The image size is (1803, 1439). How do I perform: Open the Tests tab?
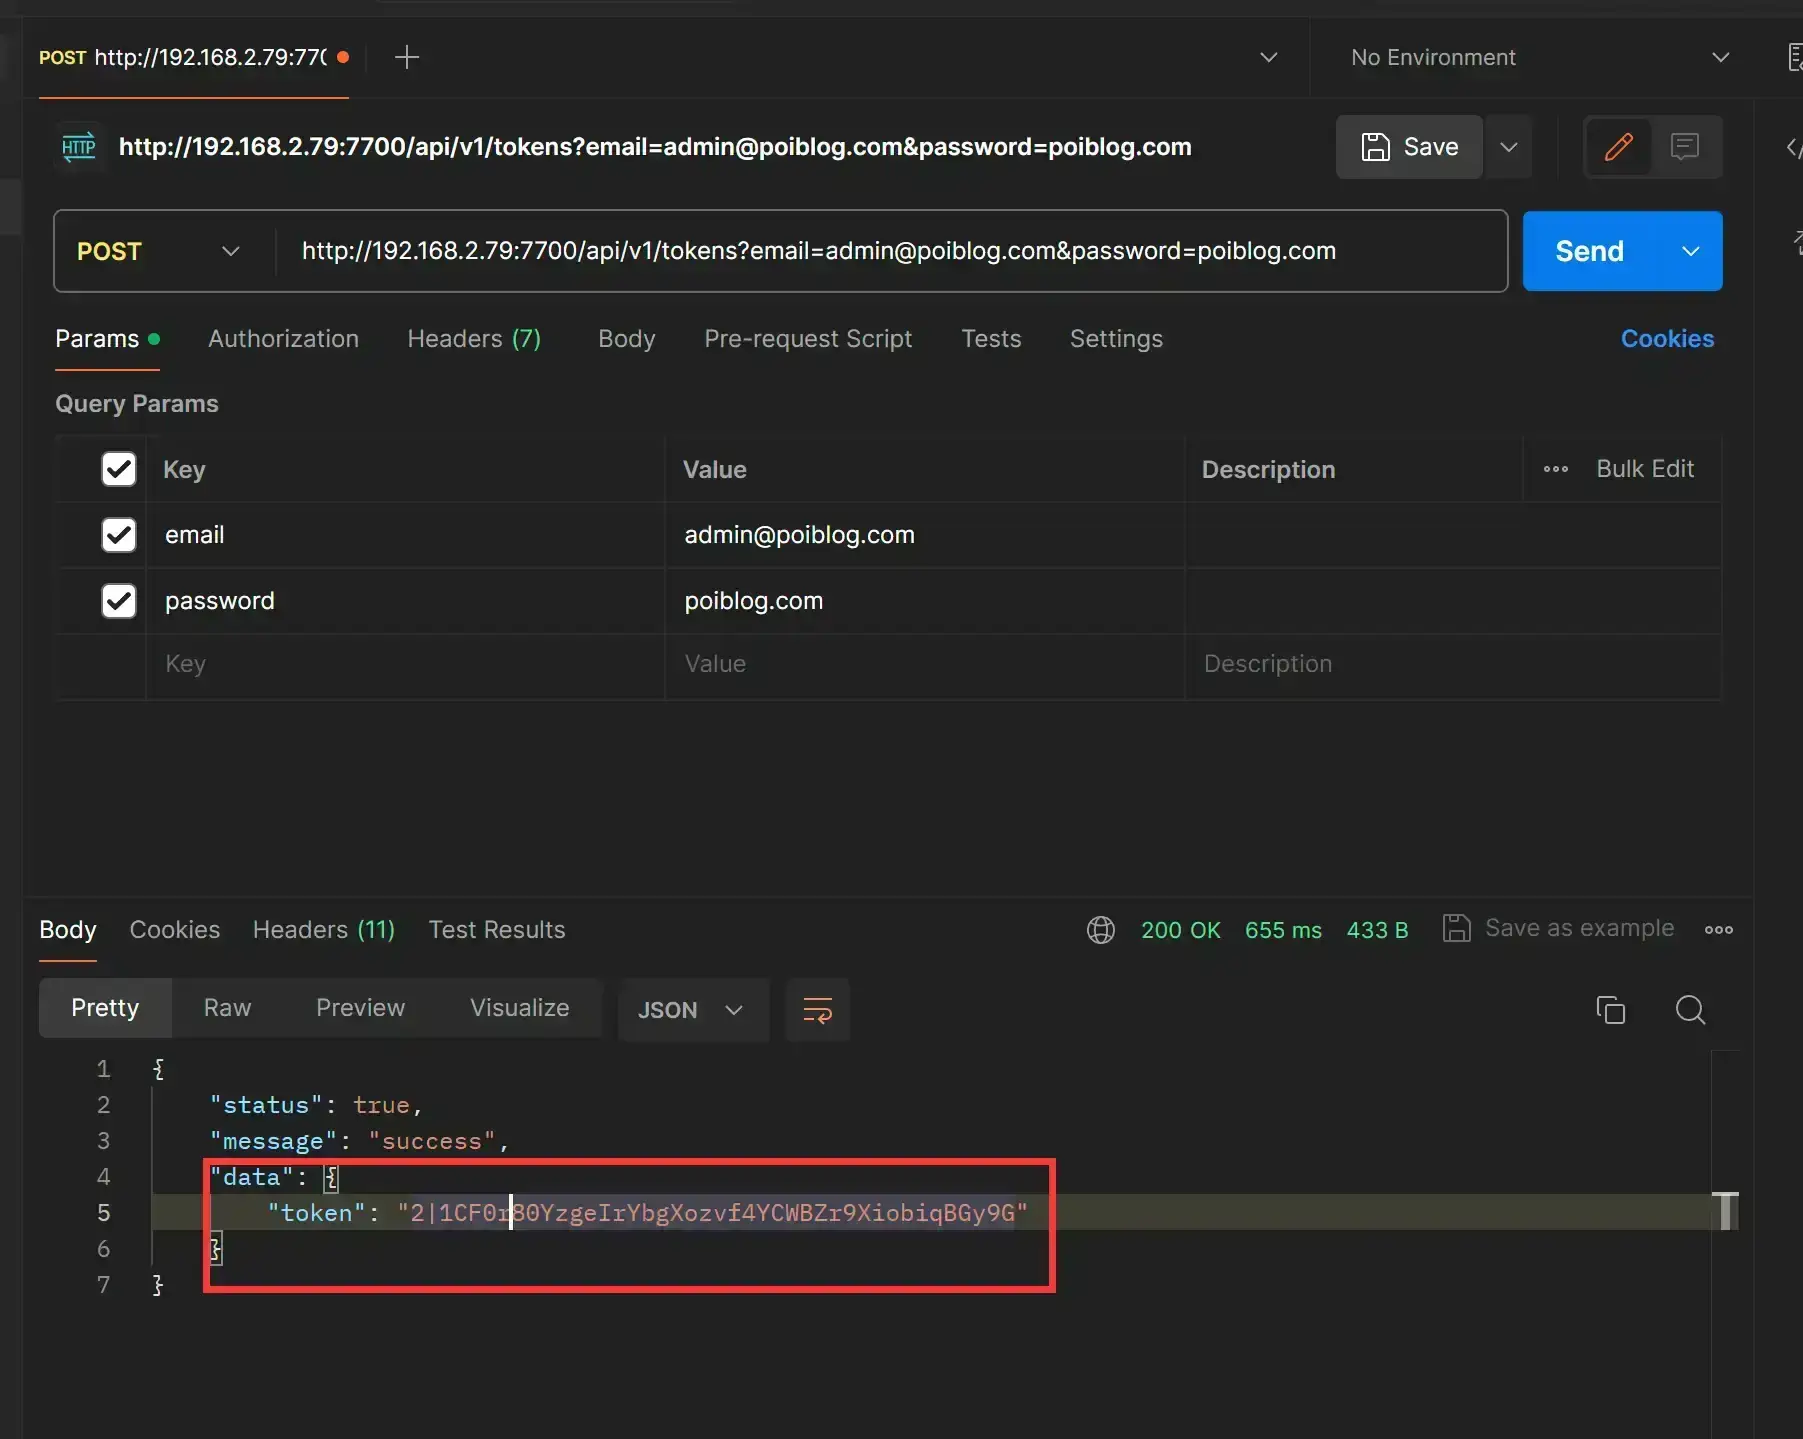point(991,339)
